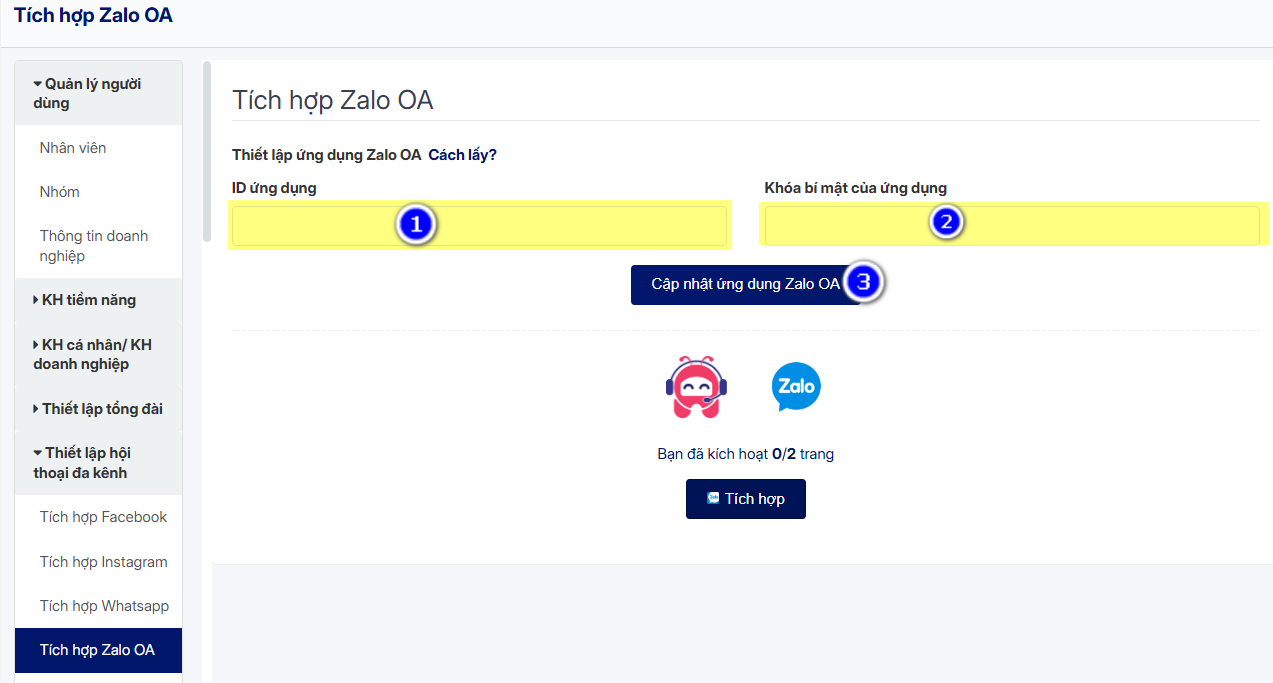Screen dimensions: 1273x683
Task: Open the Cách lấy? help link
Action: [462, 155]
